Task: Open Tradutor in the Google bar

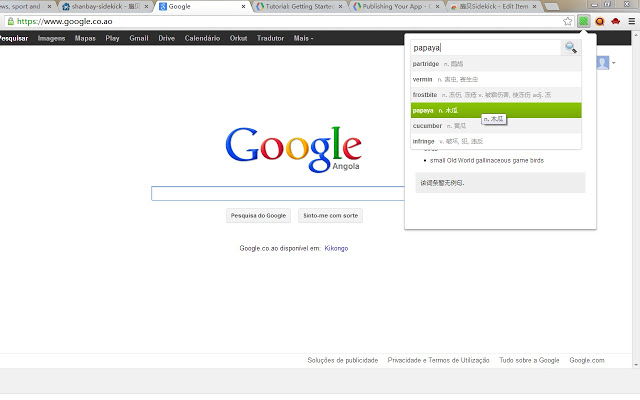Action: [270, 38]
